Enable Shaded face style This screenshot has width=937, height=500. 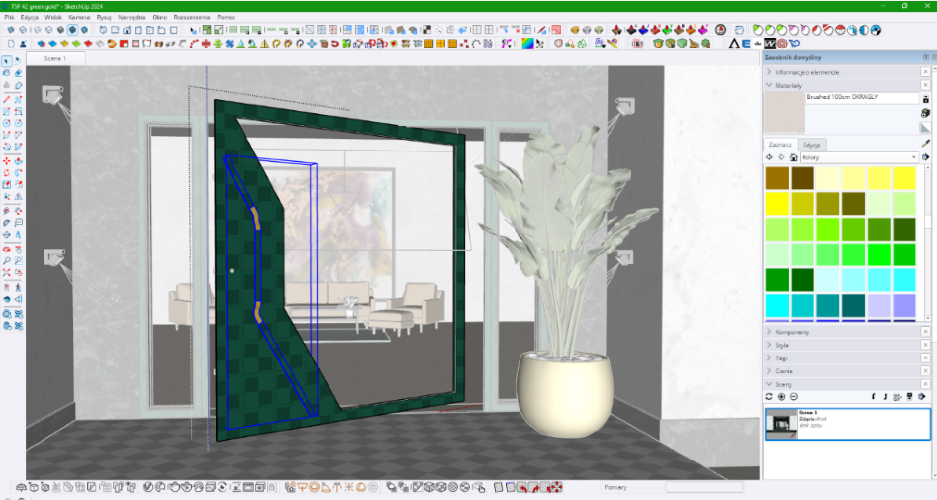(x=60, y=30)
